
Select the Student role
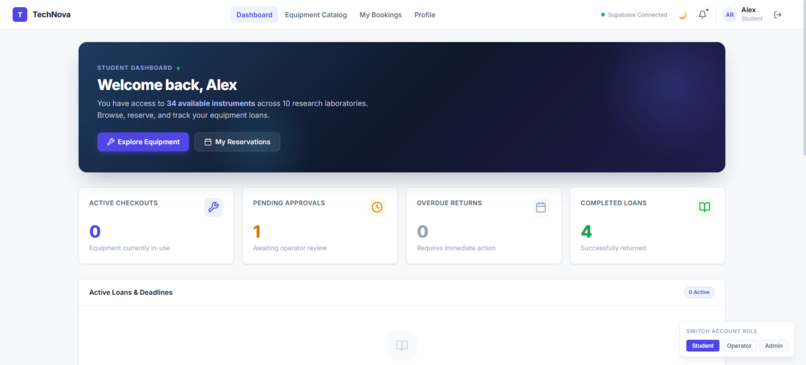[702, 346]
